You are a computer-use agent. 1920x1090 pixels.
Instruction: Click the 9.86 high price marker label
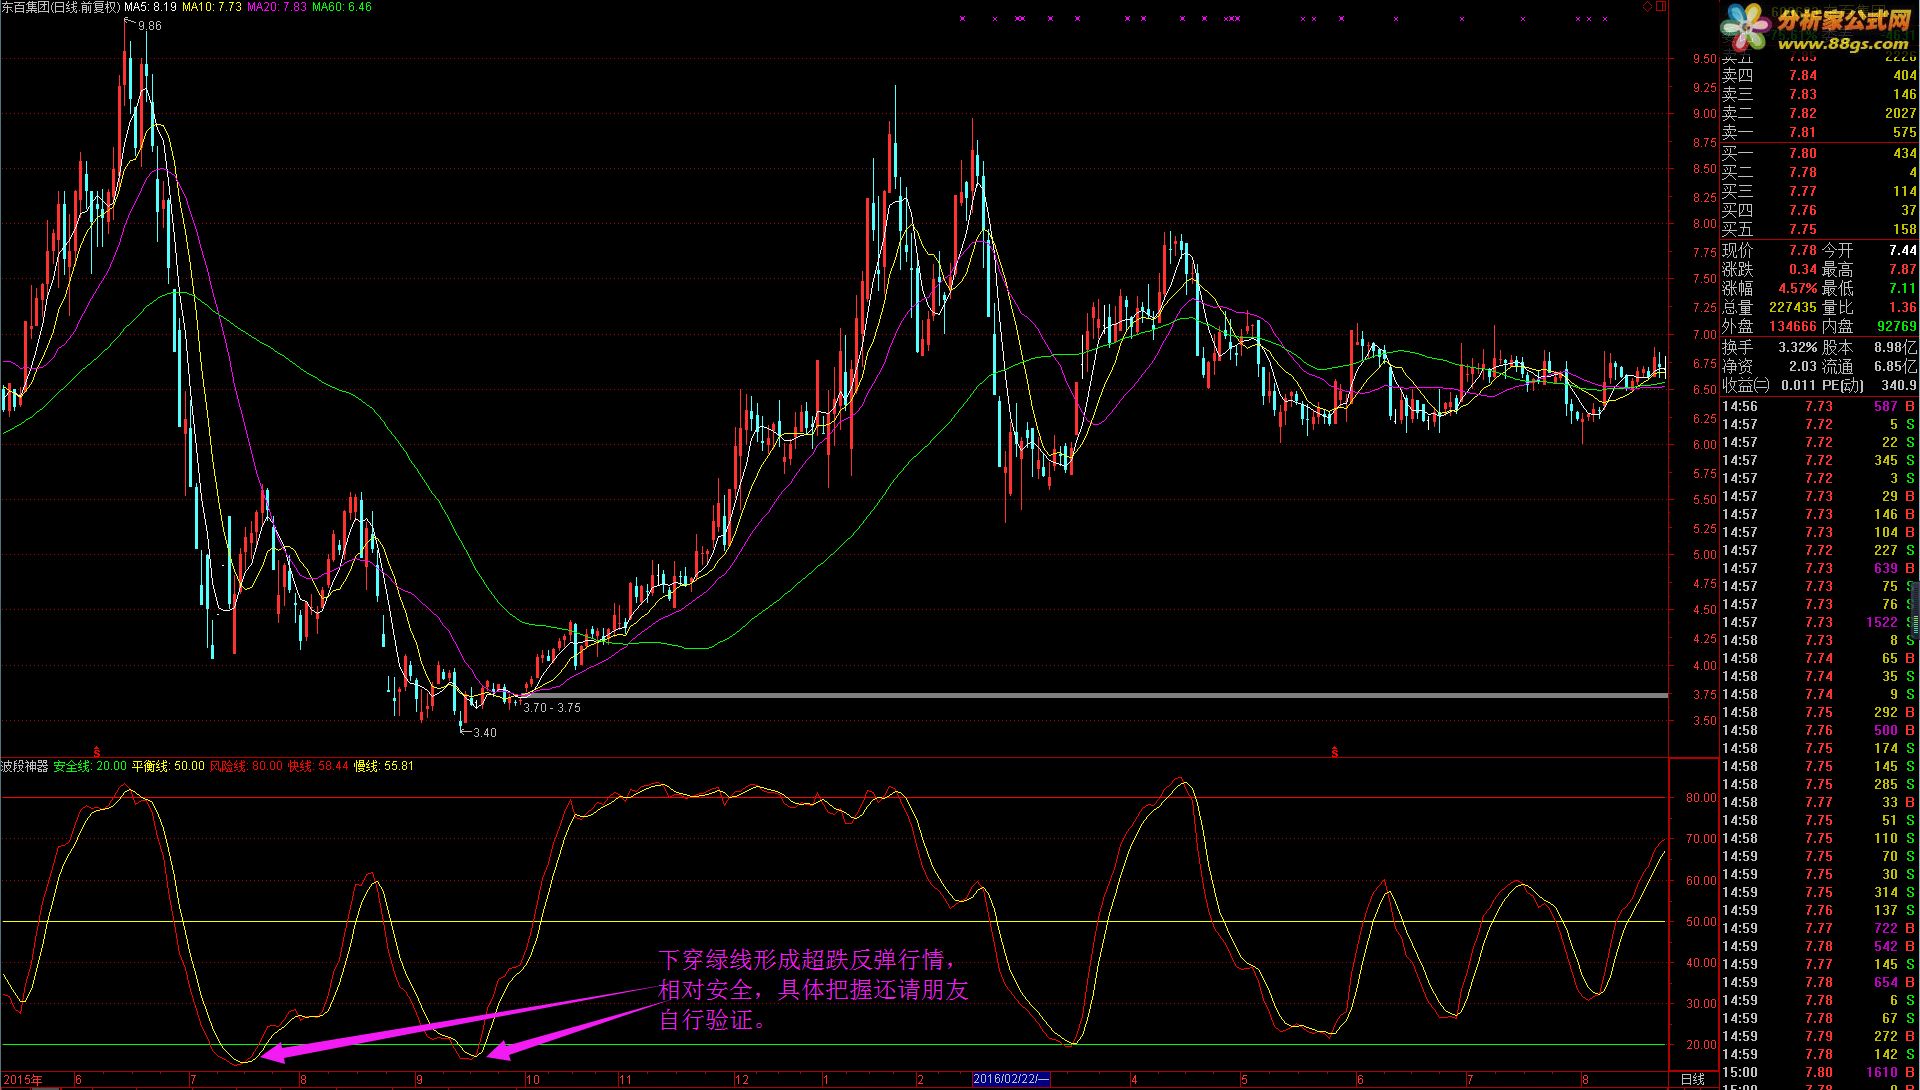click(x=150, y=26)
